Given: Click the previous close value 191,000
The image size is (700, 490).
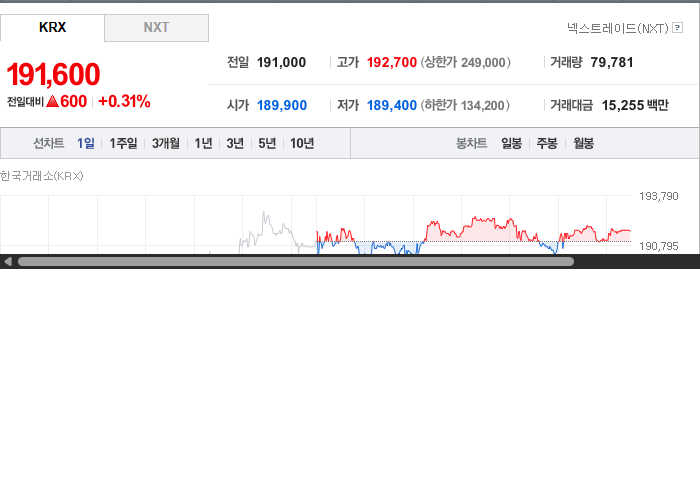Looking at the screenshot, I should (x=281, y=62).
